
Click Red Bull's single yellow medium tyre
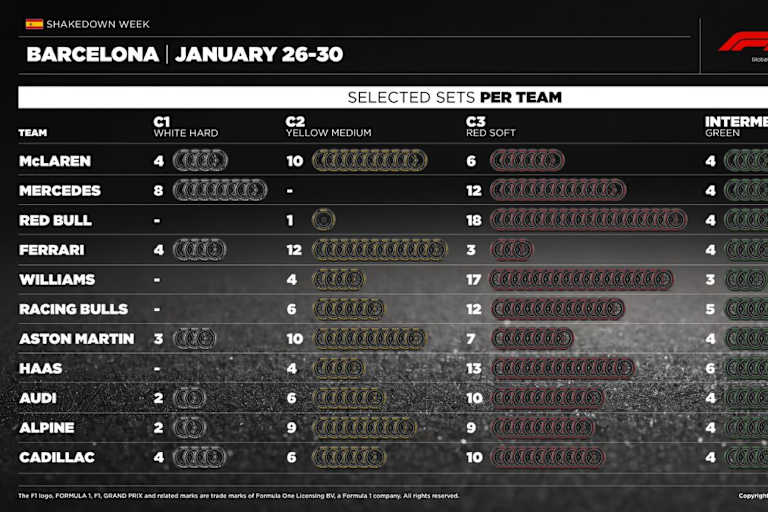(x=323, y=220)
